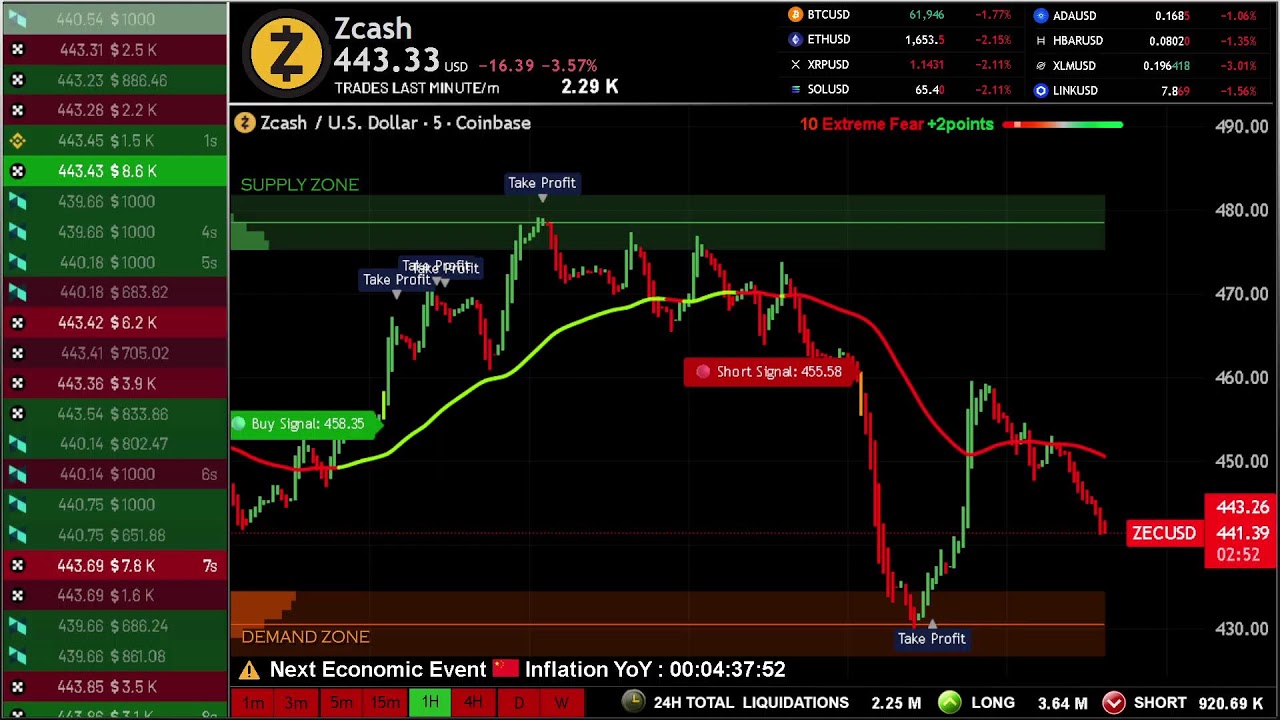This screenshot has width=1280, height=720.
Task: Click the 443.23 $886.46 trade row
Action: 114,80
